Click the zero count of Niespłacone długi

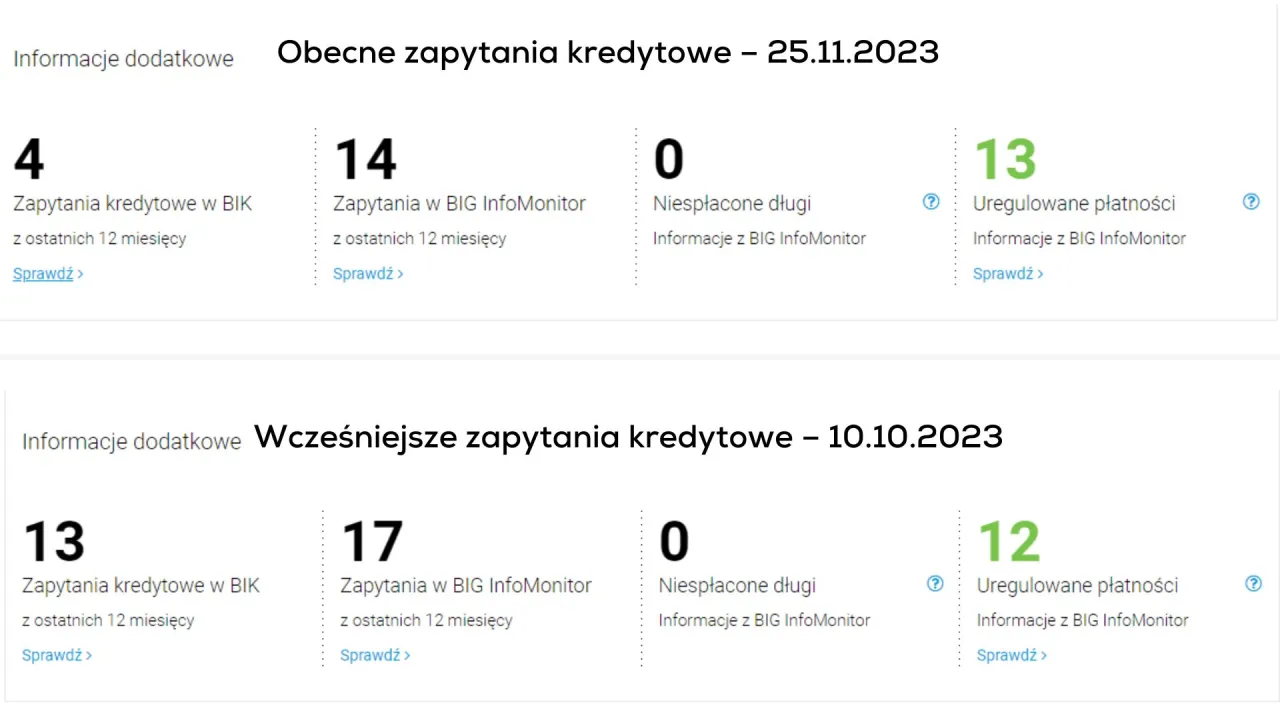(x=668, y=158)
